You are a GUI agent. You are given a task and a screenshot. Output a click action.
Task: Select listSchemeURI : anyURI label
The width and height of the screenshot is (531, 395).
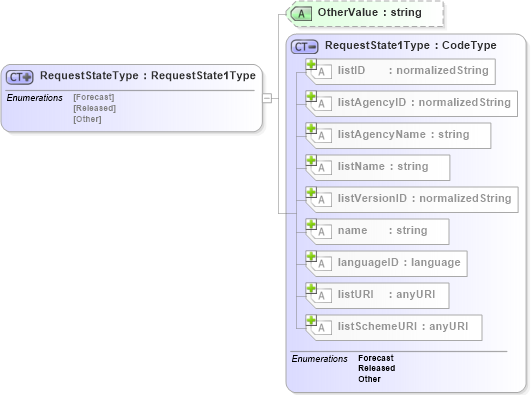point(403,326)
